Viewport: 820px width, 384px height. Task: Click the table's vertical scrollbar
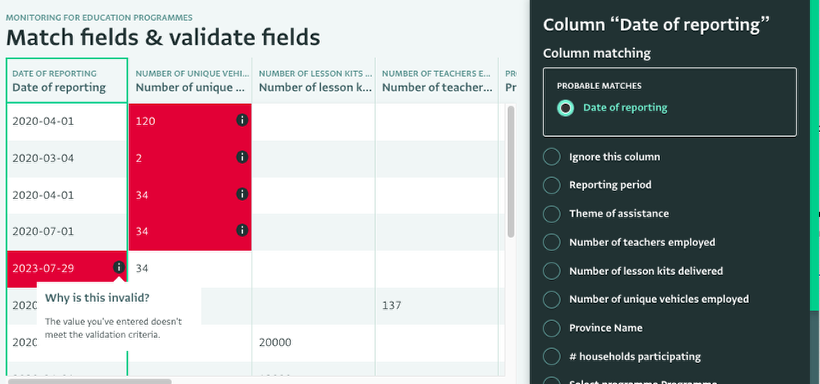tap(511, 172)
